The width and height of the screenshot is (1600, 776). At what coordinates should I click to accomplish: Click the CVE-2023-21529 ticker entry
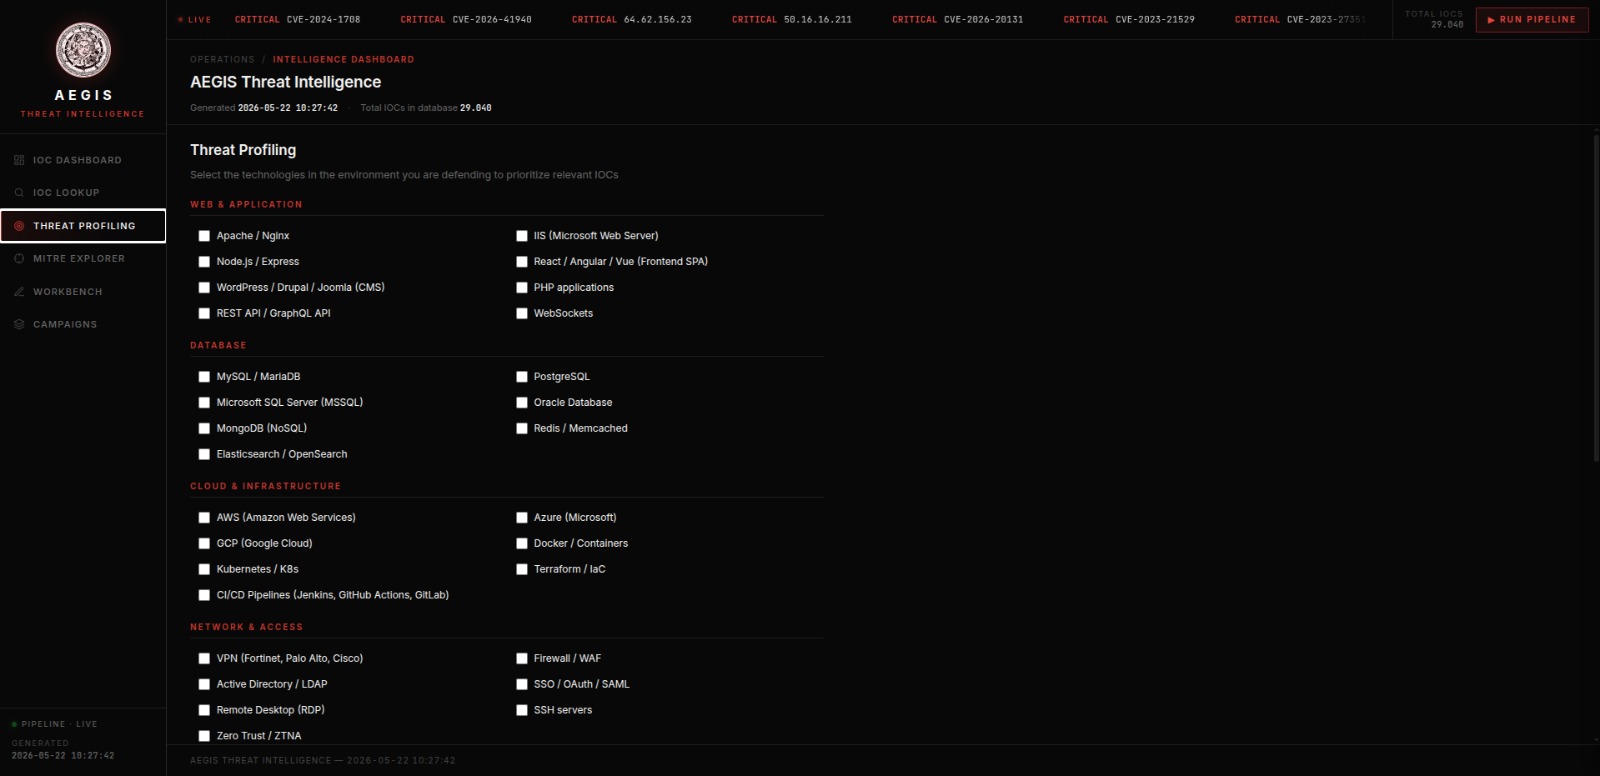pos(1129,19)
